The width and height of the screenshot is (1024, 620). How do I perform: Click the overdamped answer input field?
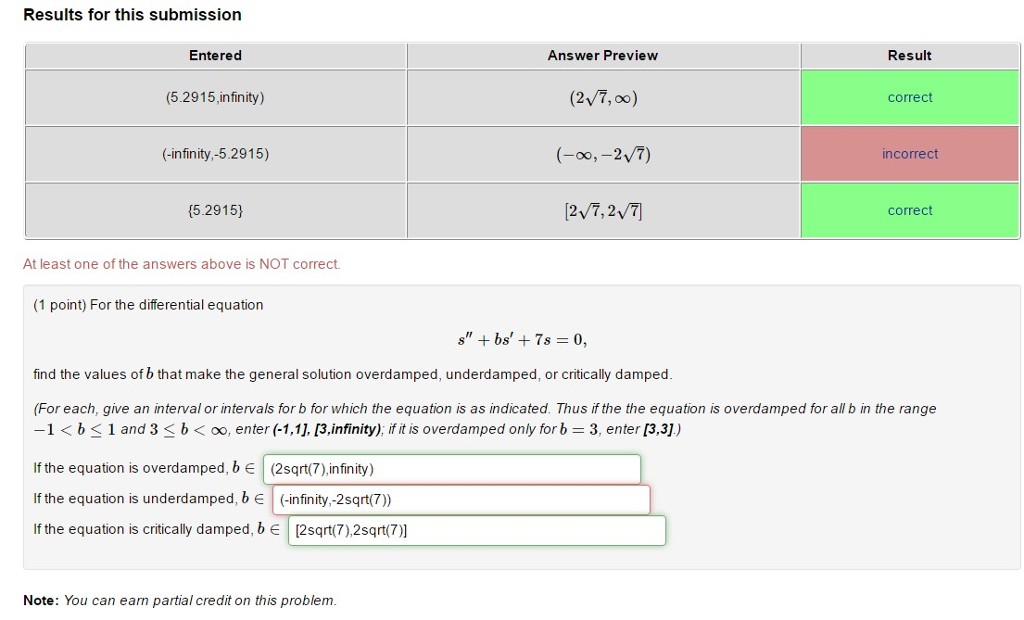click(450, 468)
